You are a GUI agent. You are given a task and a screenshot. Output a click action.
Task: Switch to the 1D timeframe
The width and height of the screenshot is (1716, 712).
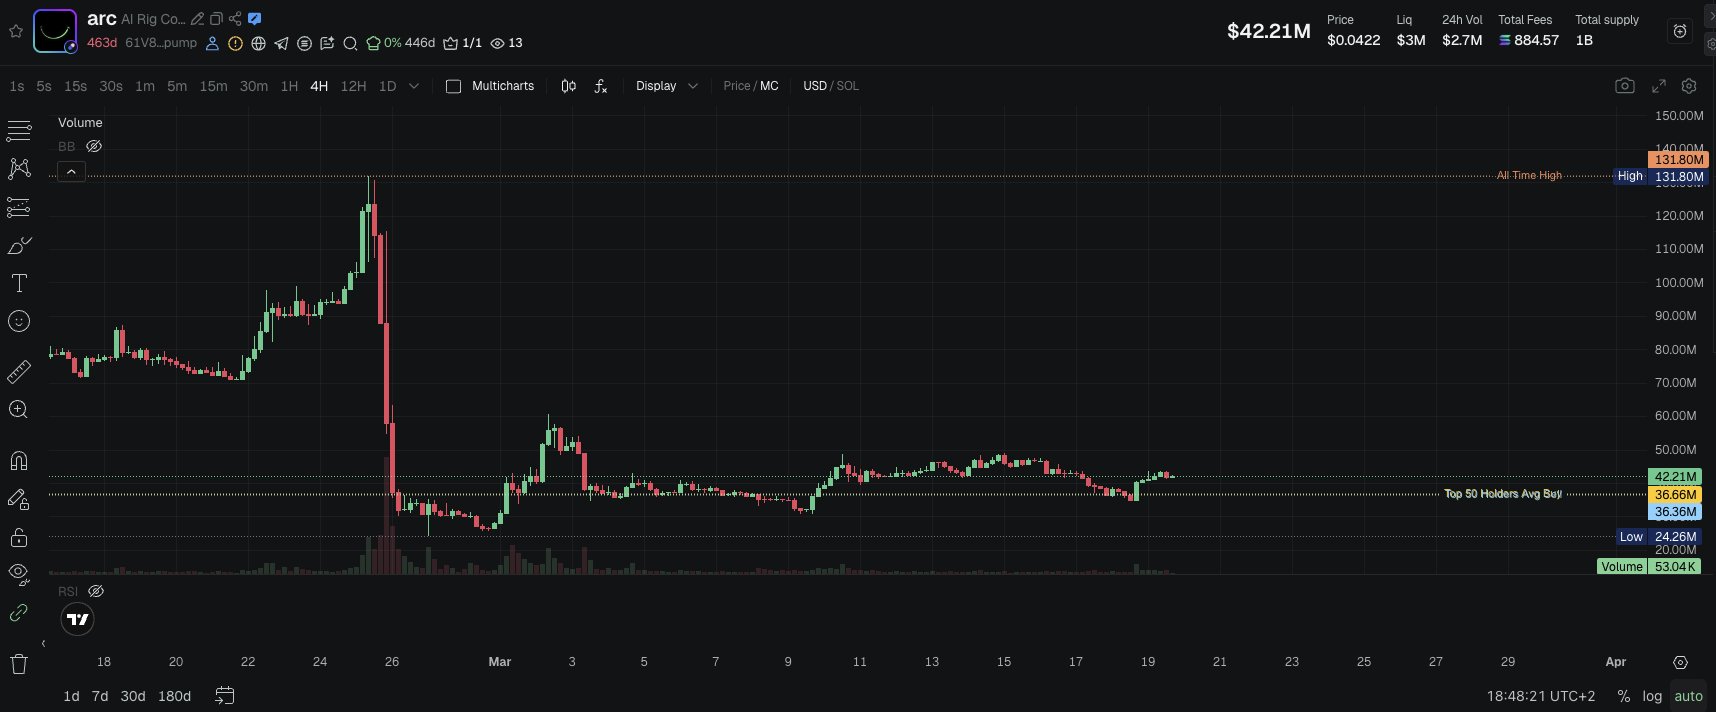tap(387, 86)
